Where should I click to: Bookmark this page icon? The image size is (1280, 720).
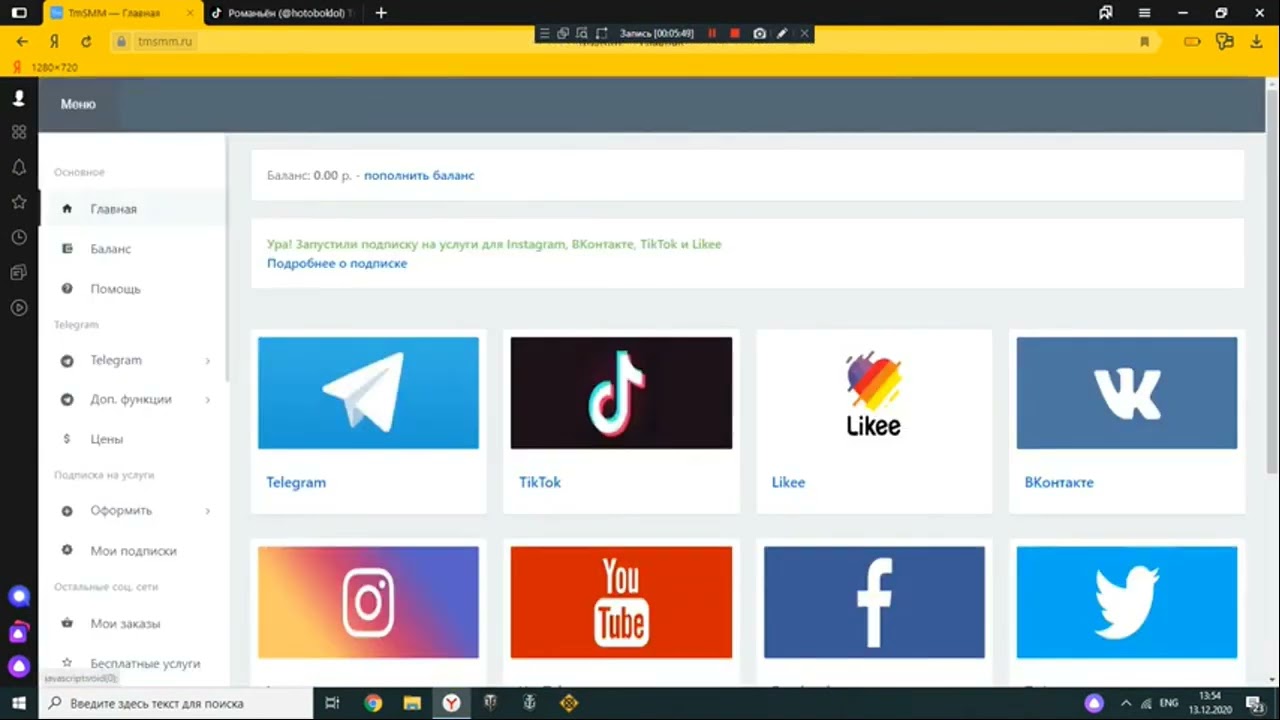pyautogui.click(x=1144, y=42)
